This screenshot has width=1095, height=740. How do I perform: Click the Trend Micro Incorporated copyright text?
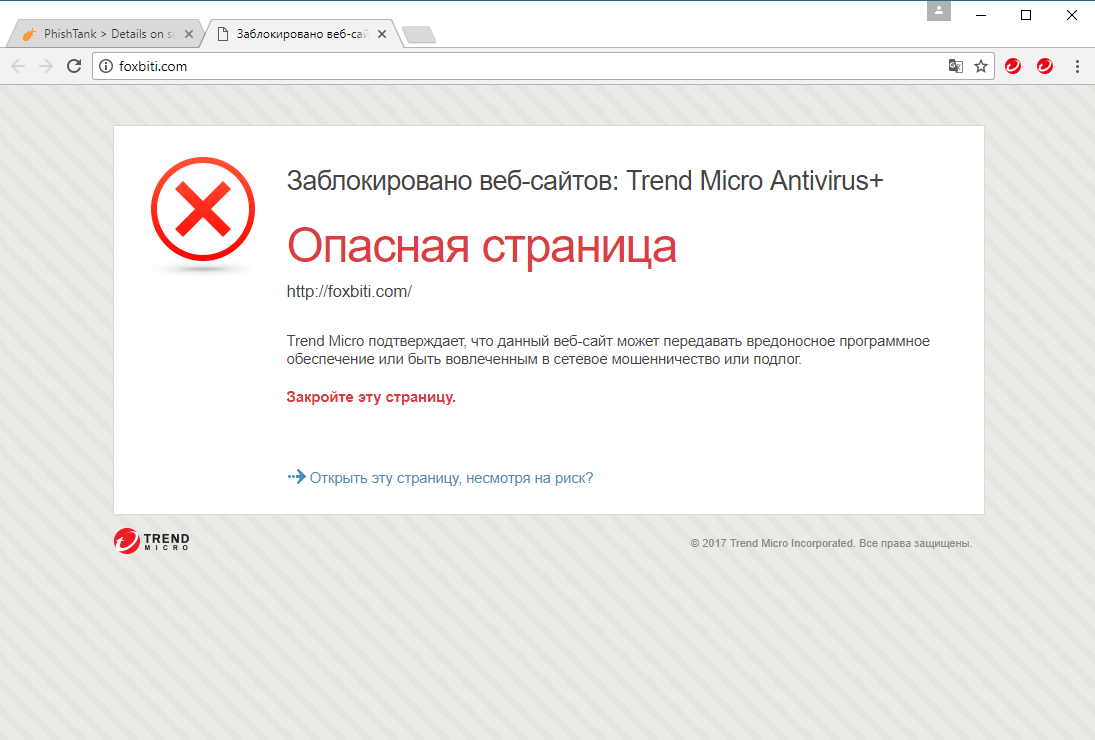(x=830, y=542)
